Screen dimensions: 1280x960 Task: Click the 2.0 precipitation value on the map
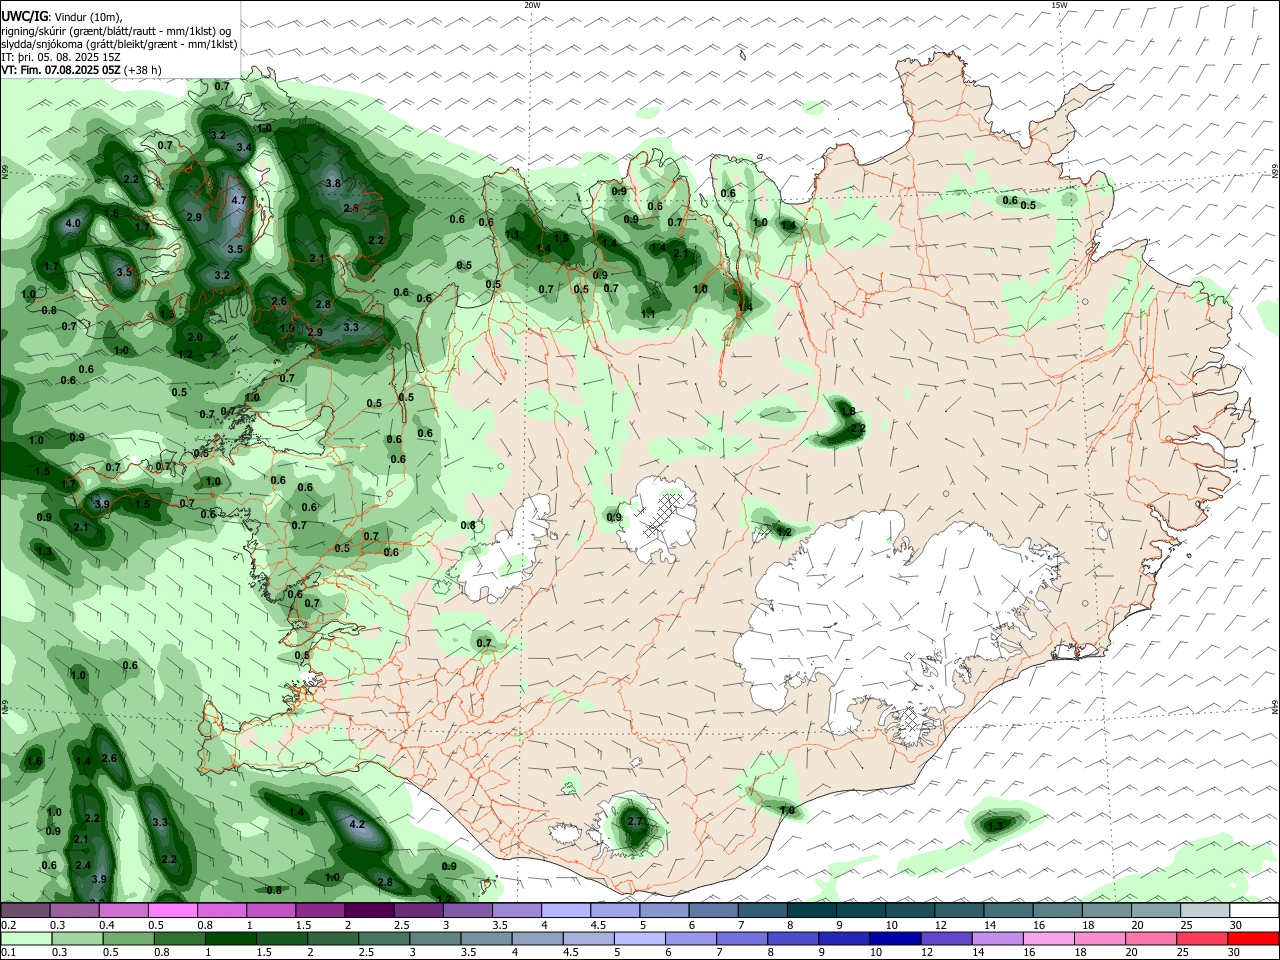click(195, 337)
